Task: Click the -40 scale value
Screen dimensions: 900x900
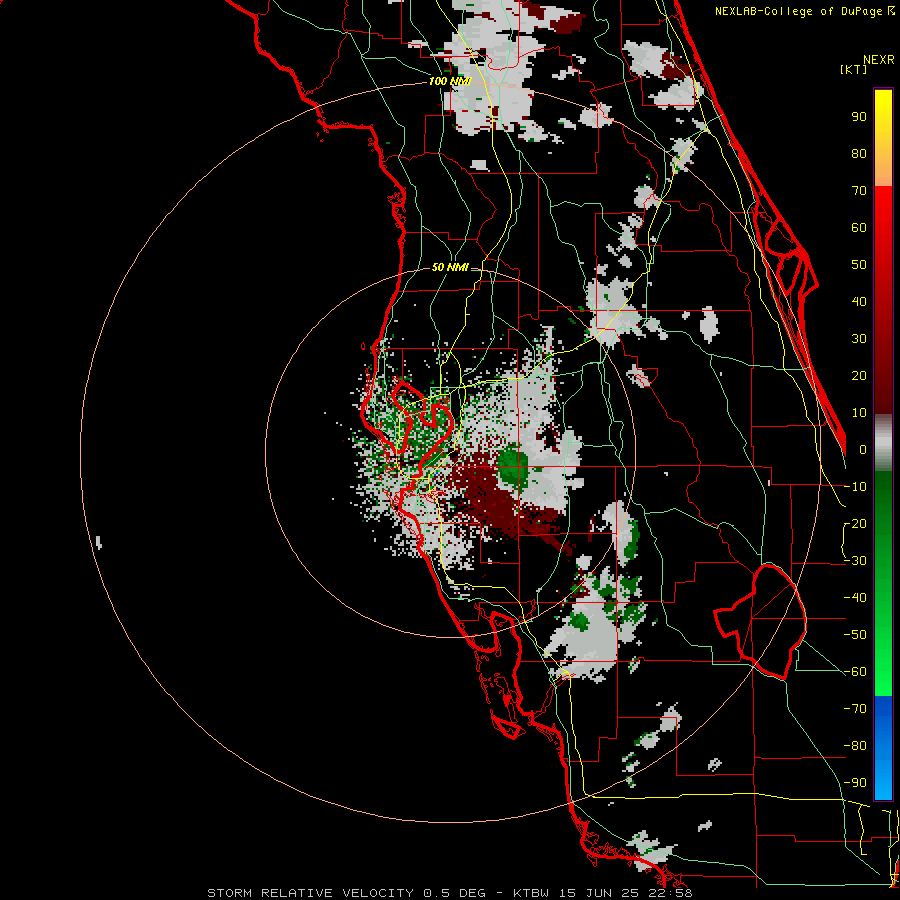Action: [855, 598]
